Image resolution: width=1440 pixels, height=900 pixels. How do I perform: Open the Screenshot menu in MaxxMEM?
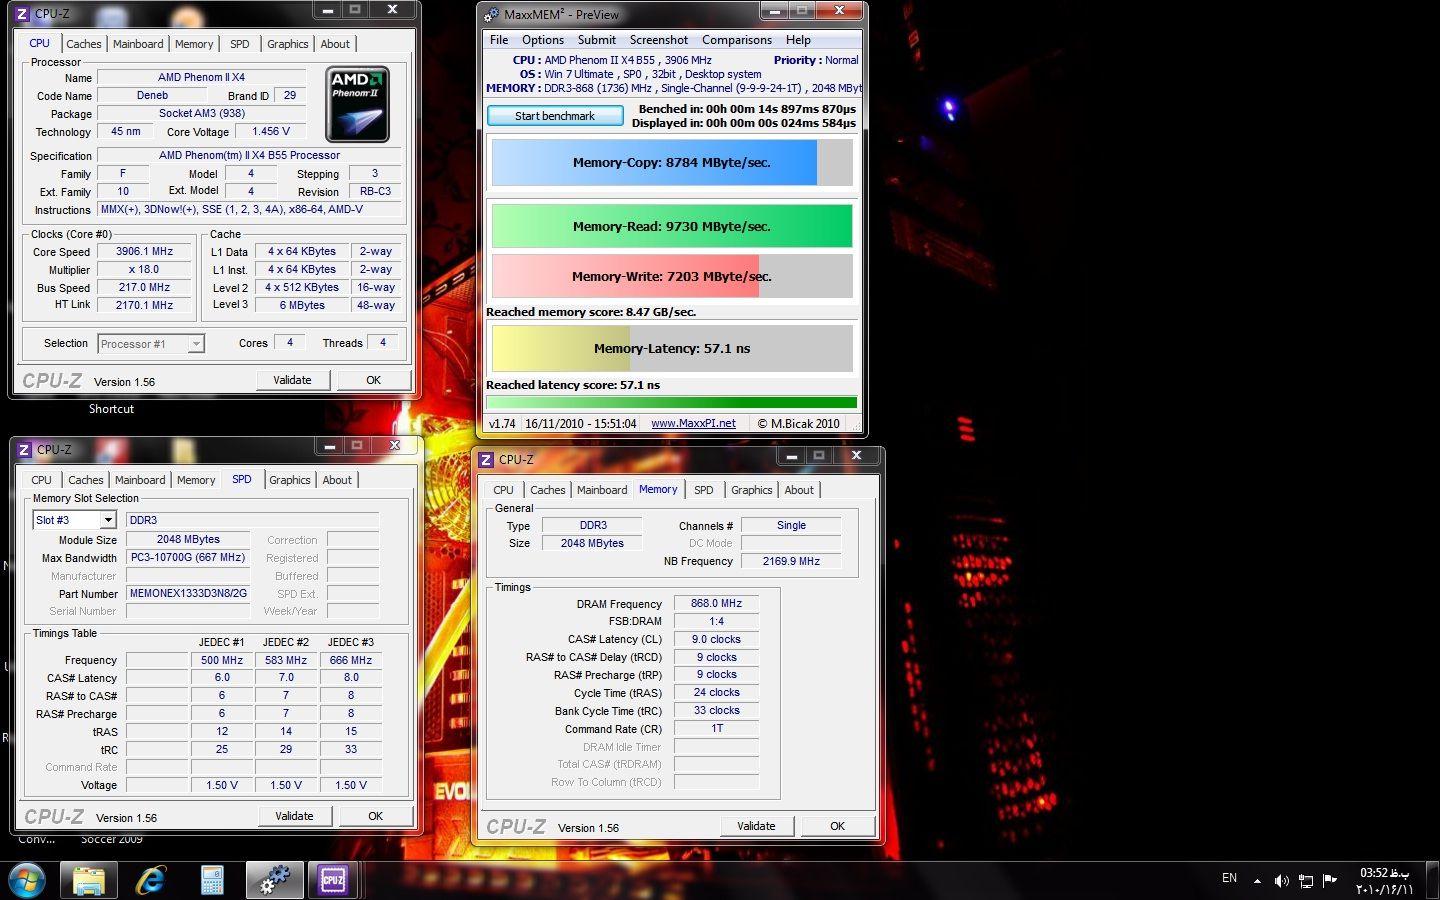pyautogui.click(x=658, y=40)
